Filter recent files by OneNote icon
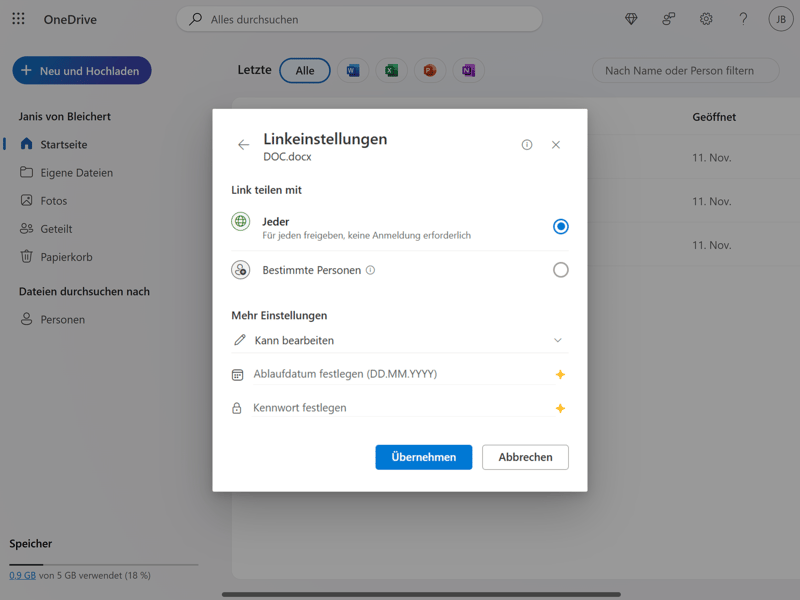Image resolution: width=800 pixels, height=600 pixels. coord(468,71)
